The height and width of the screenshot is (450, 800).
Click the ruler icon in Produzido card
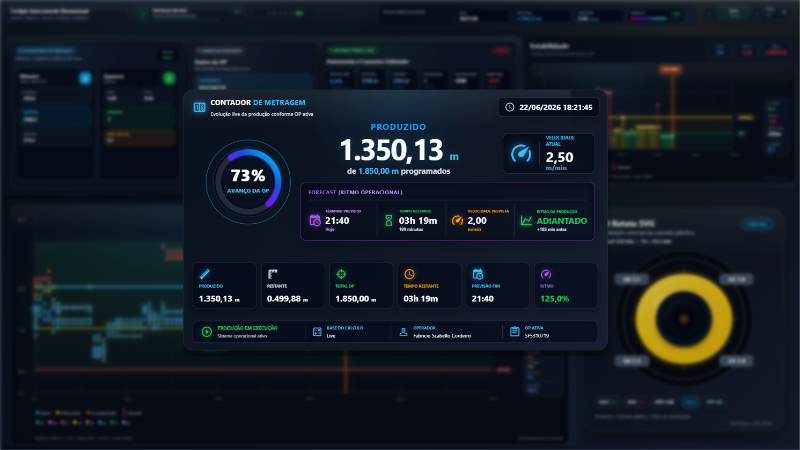pyautogui.click(x=205, y=274)
